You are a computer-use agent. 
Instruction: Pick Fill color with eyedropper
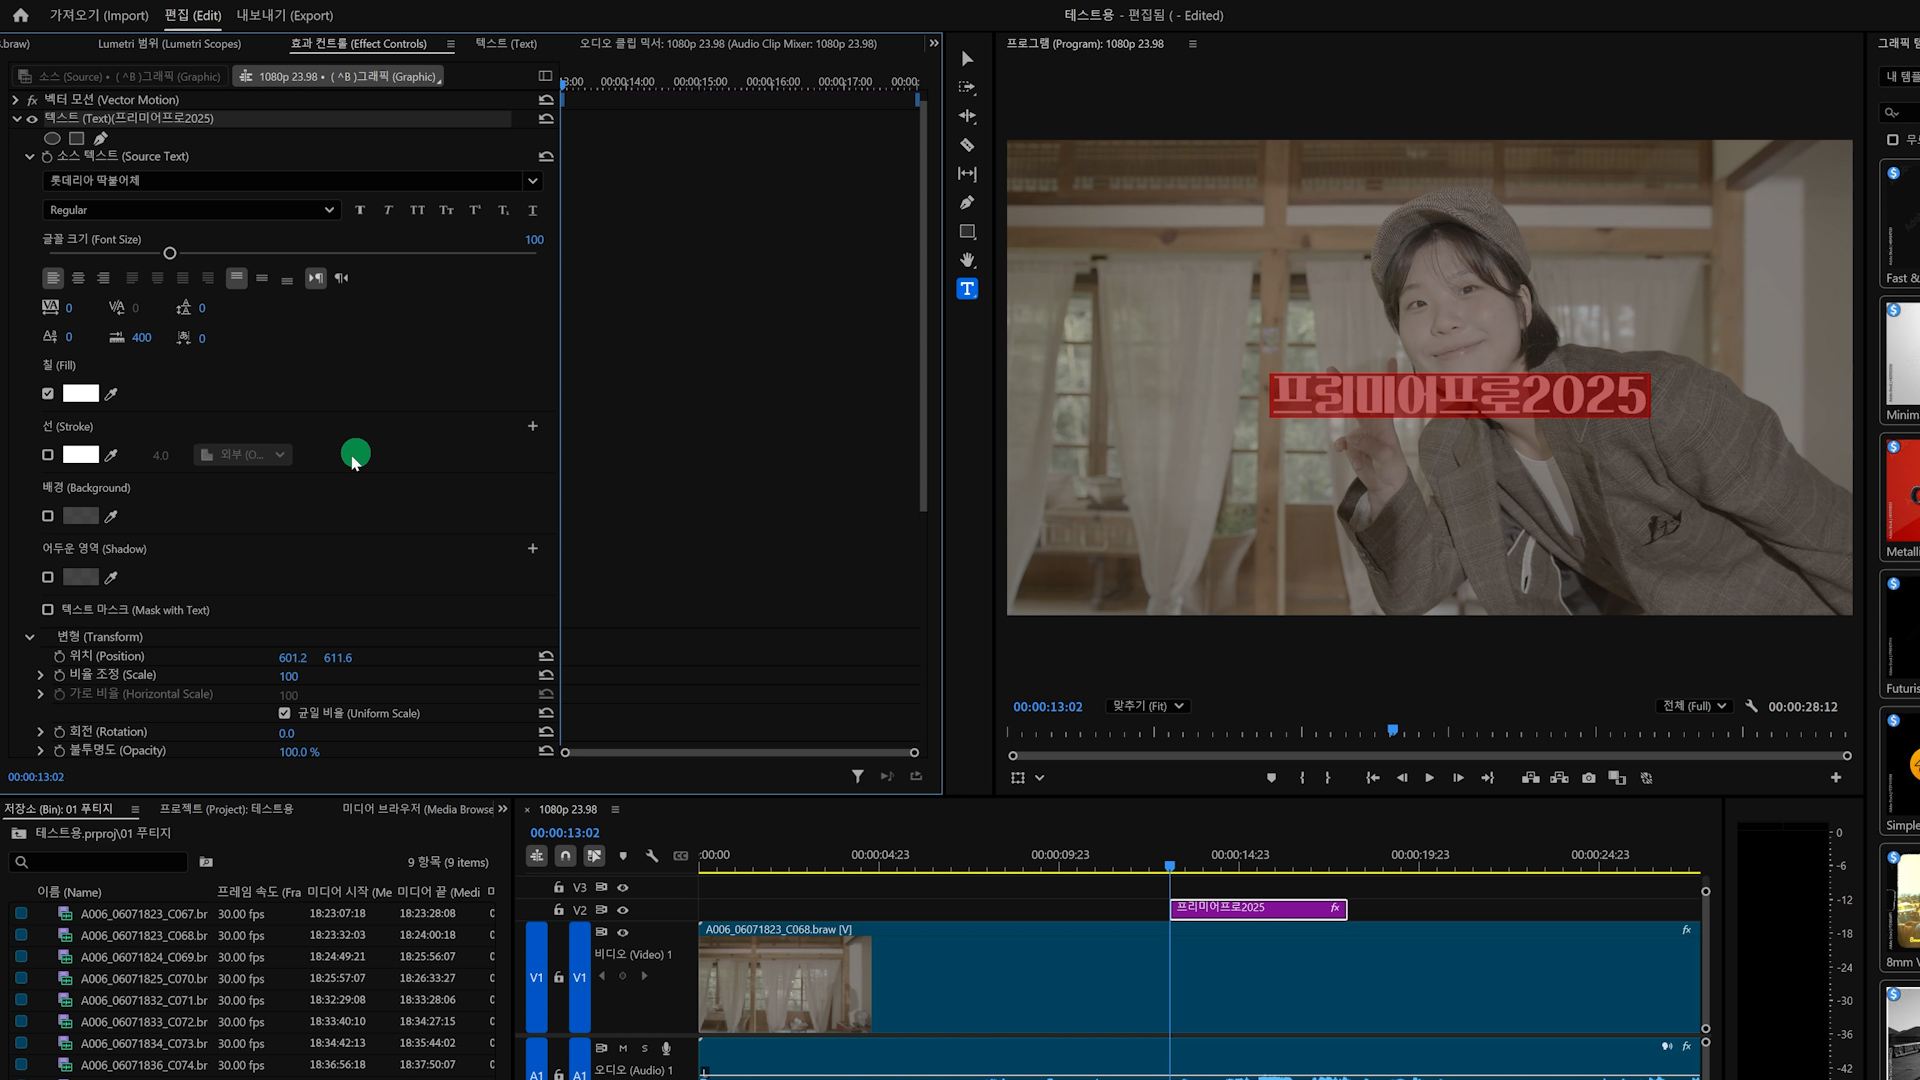(111, 394)
